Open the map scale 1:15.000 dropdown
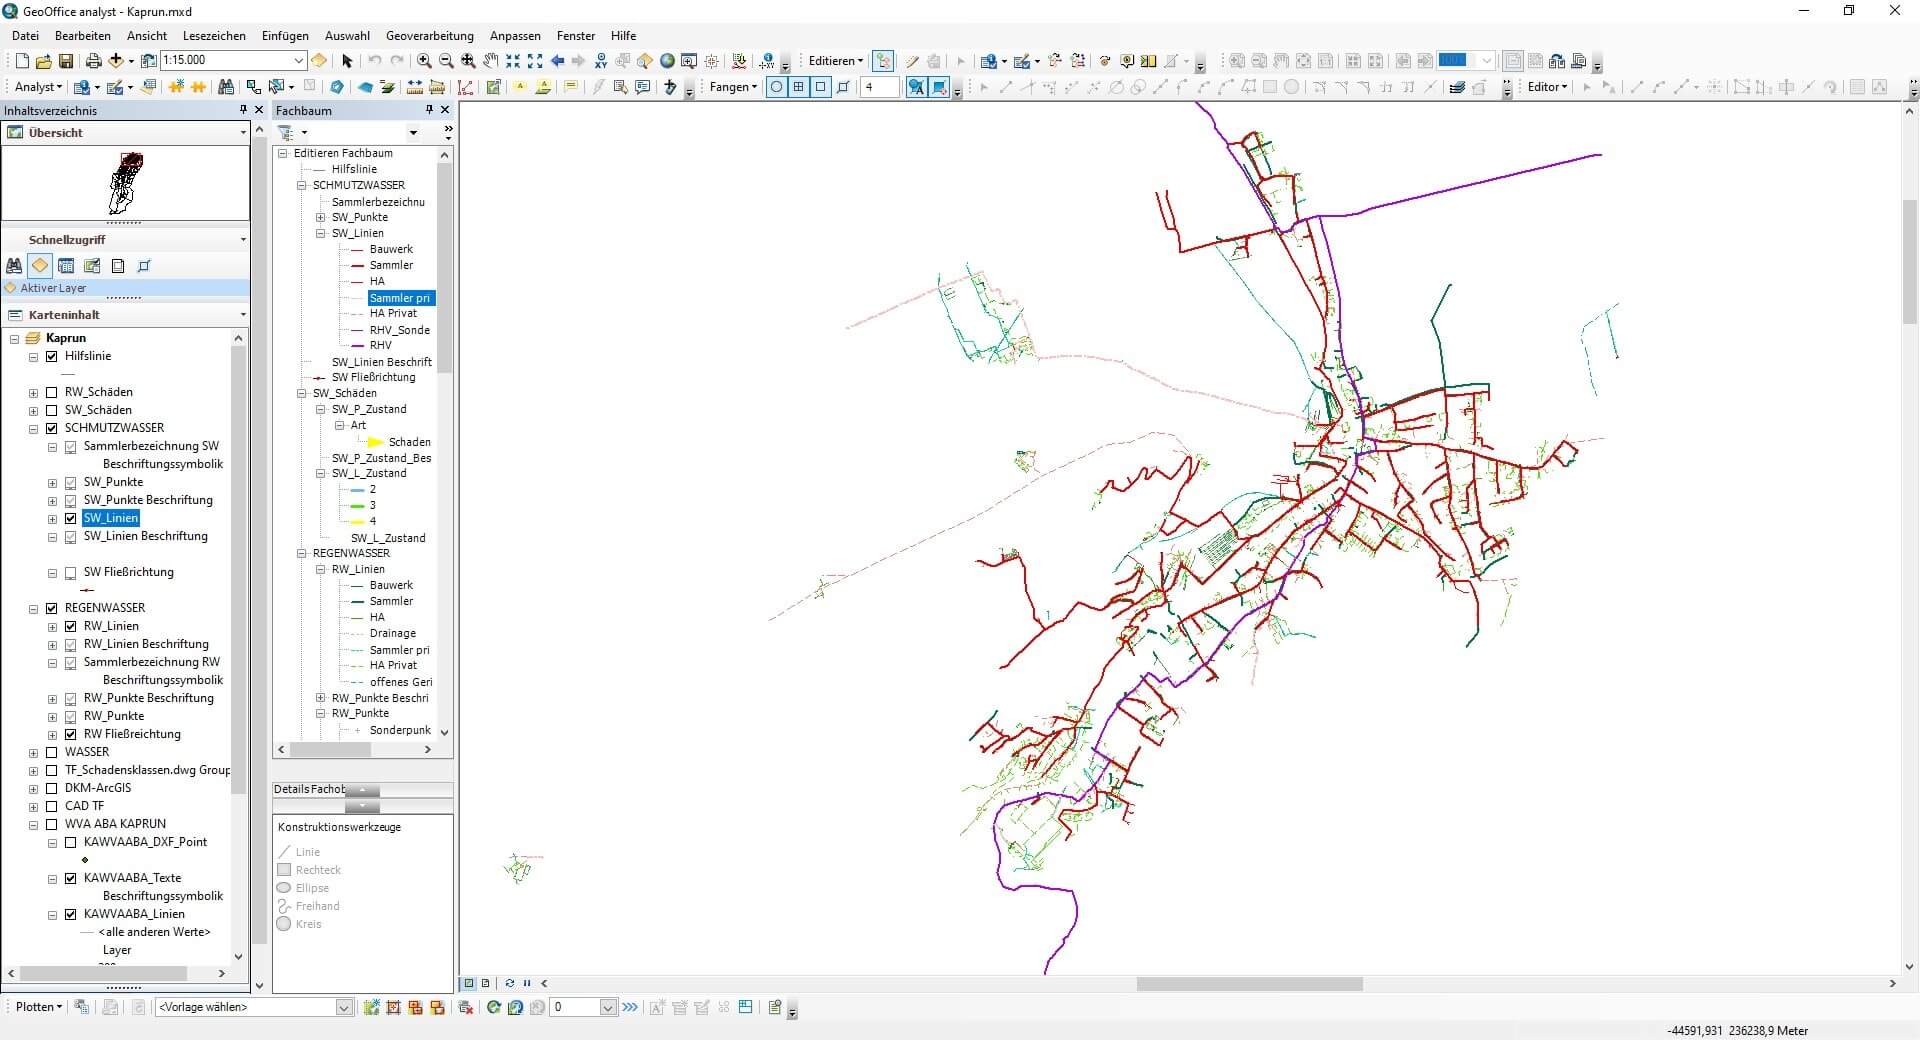 point(298,61)
